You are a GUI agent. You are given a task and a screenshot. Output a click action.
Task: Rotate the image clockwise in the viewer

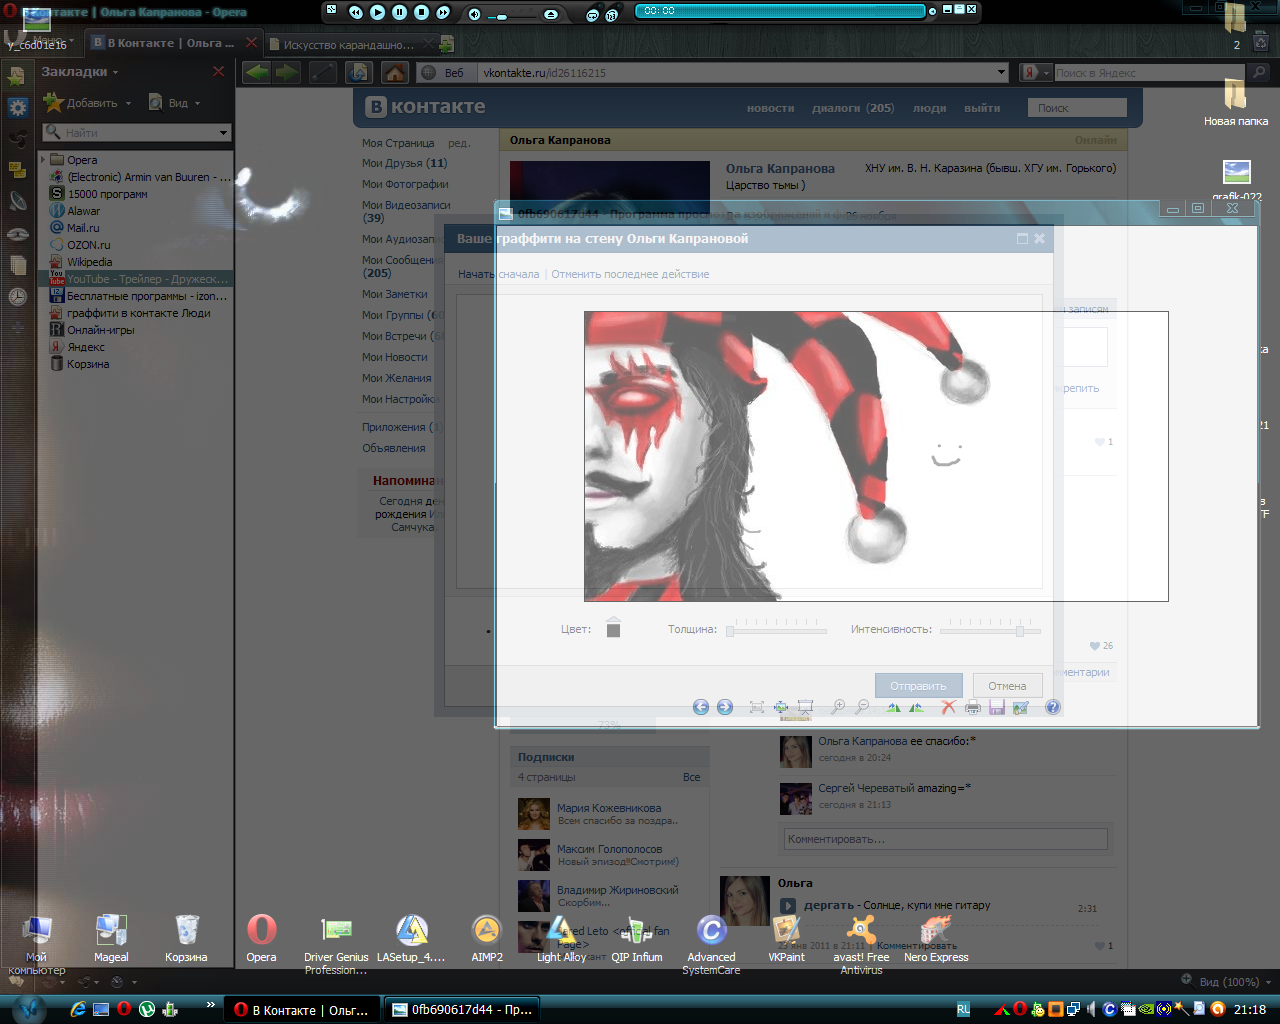tap(893, 707)
